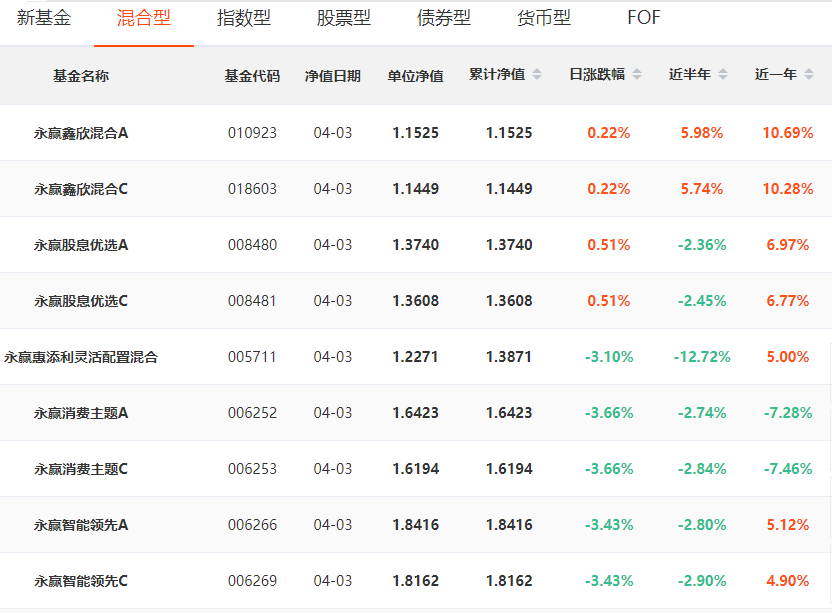Click the 5.12% one-year return
Image resolution: width=832 pixels, height=613 pixels.
click(788, 525)
